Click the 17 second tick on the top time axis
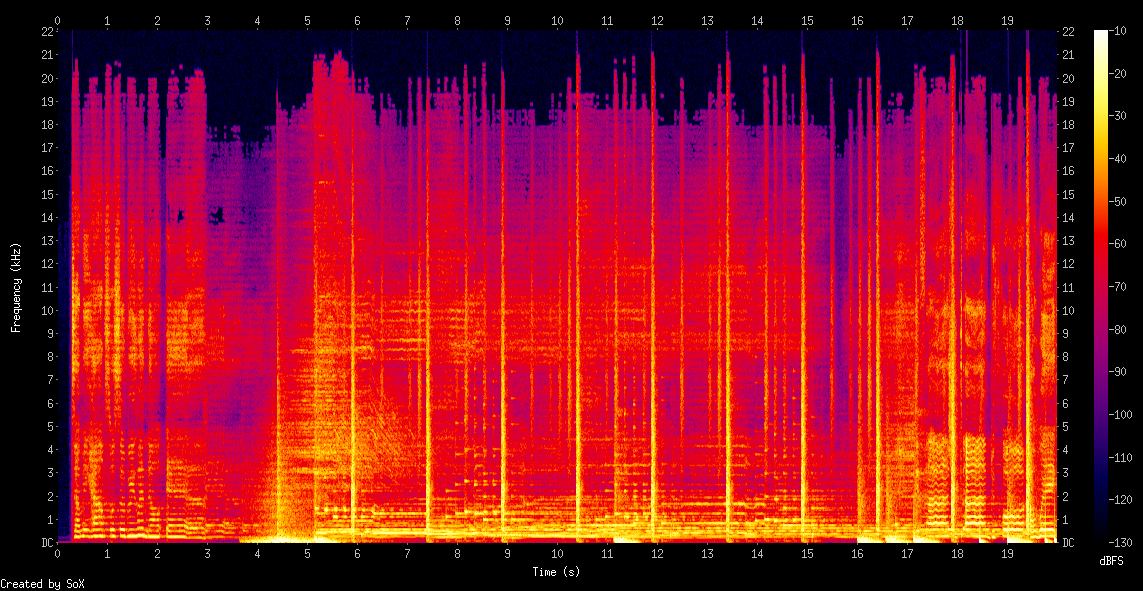1143x591 pixels. (x=907, y=21)
